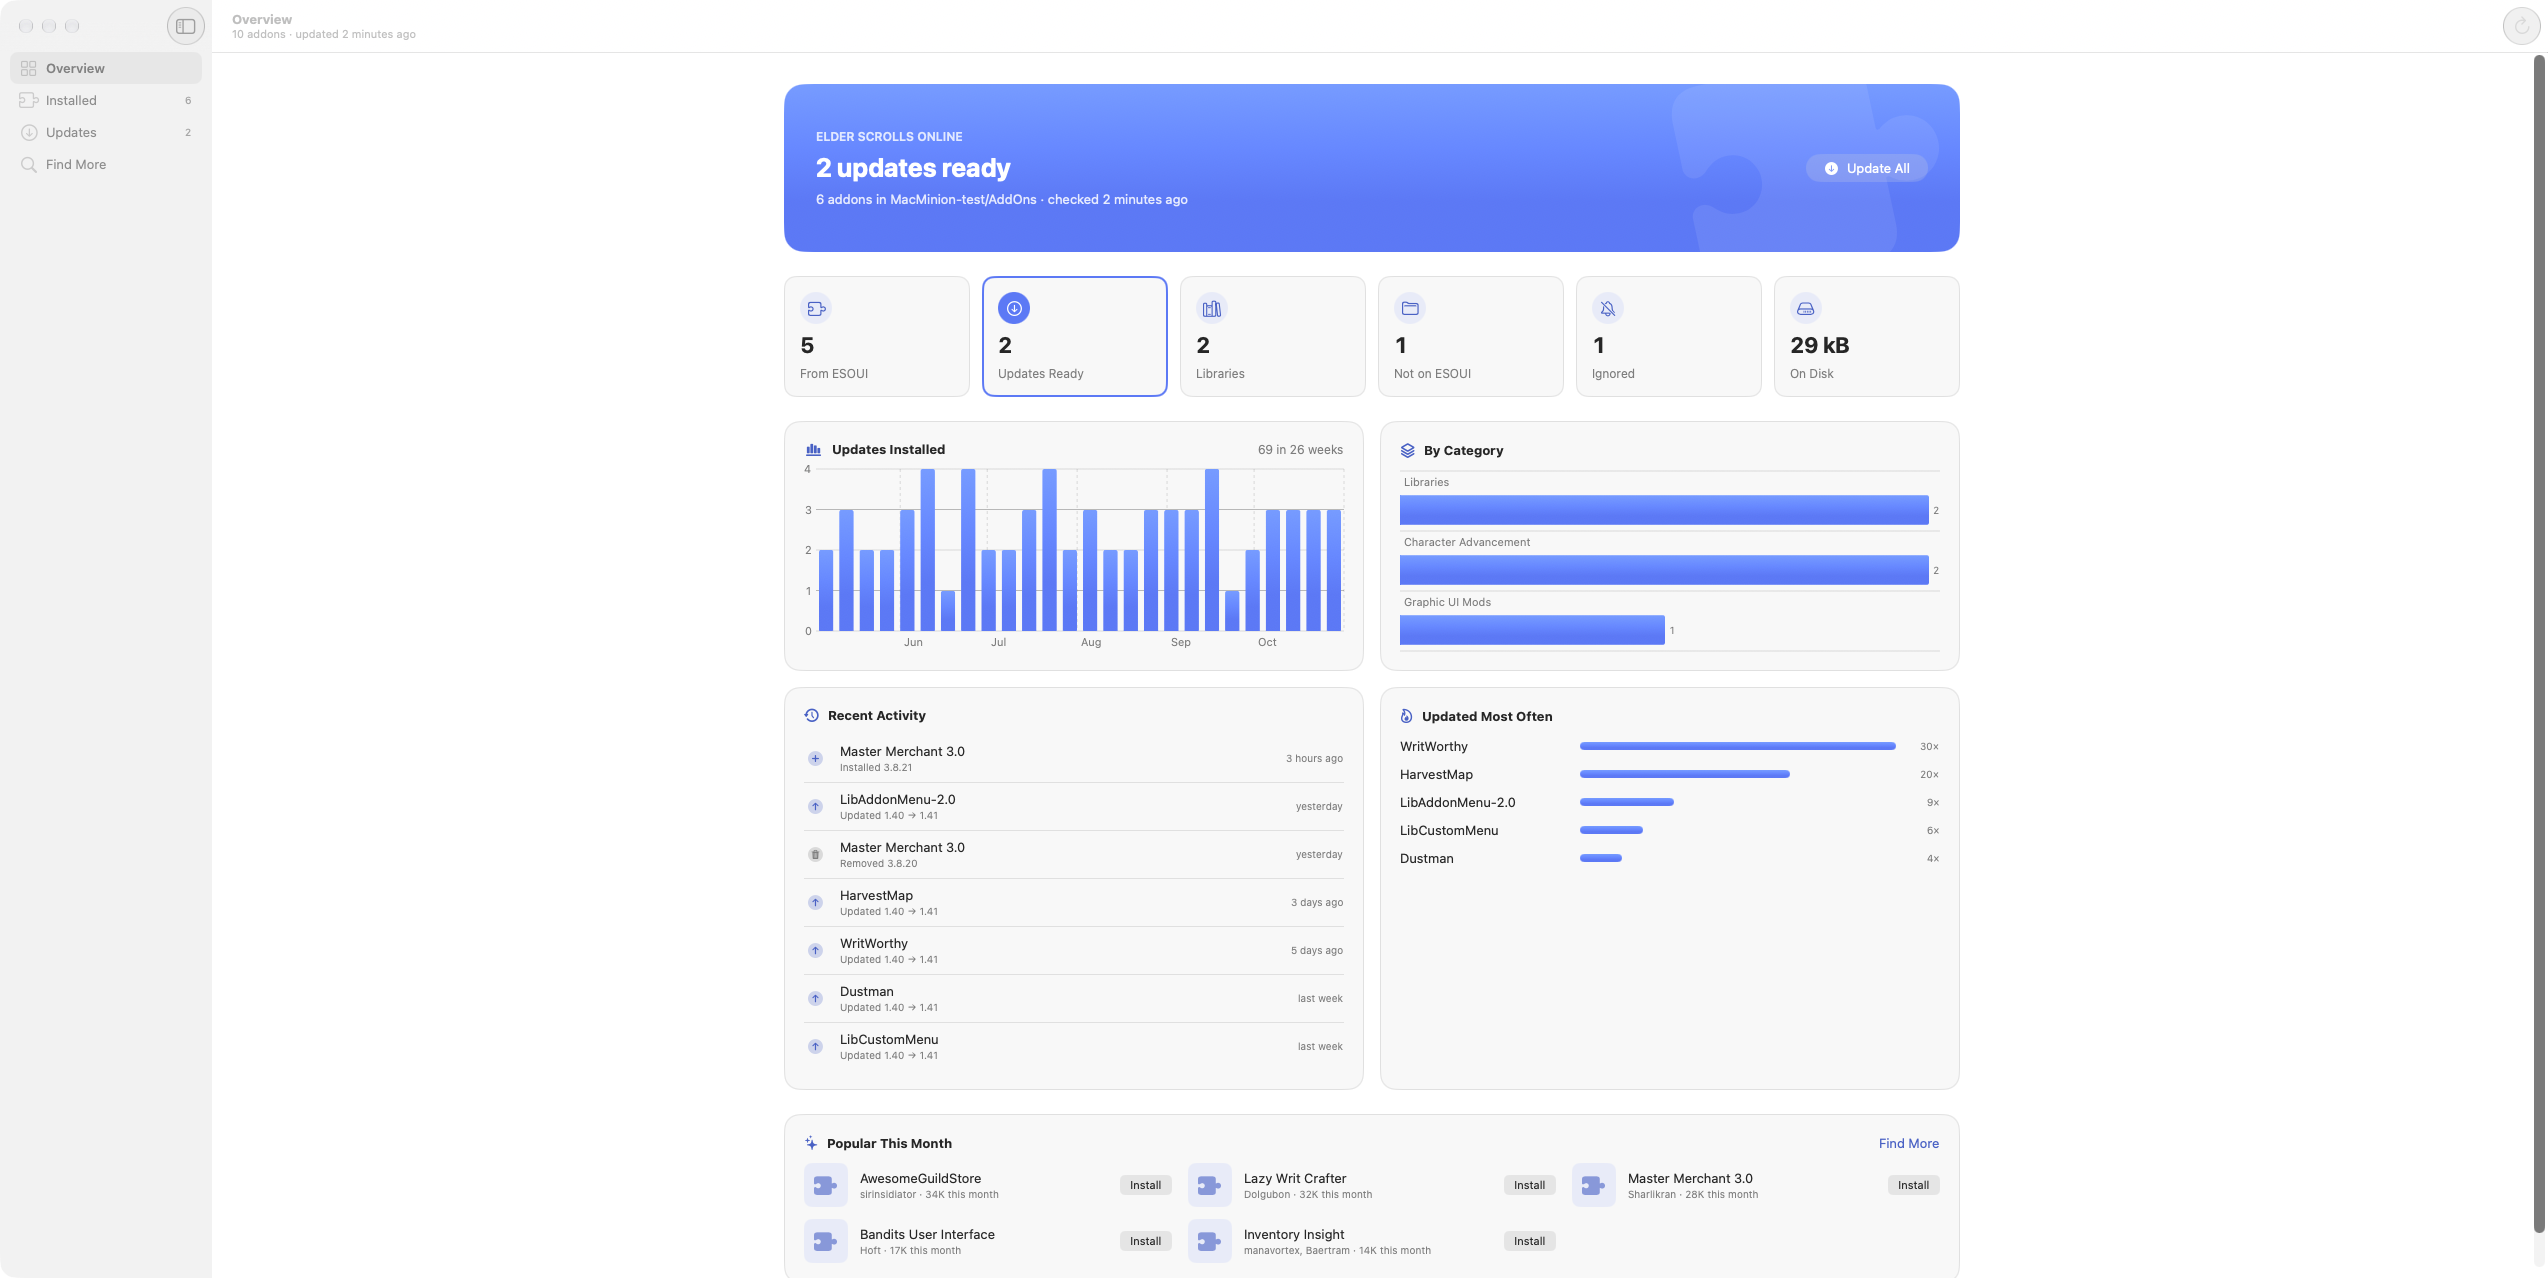2548x1278 pixels.
Task: Click the '69 in 26 weeks' label
Action: (1300, 450)
